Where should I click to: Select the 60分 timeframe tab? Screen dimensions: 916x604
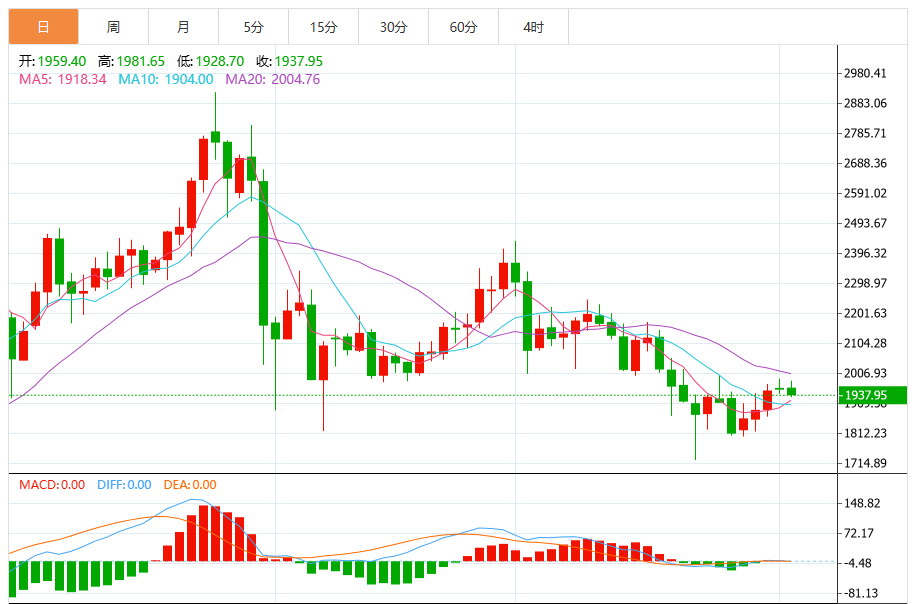(464, 27)
